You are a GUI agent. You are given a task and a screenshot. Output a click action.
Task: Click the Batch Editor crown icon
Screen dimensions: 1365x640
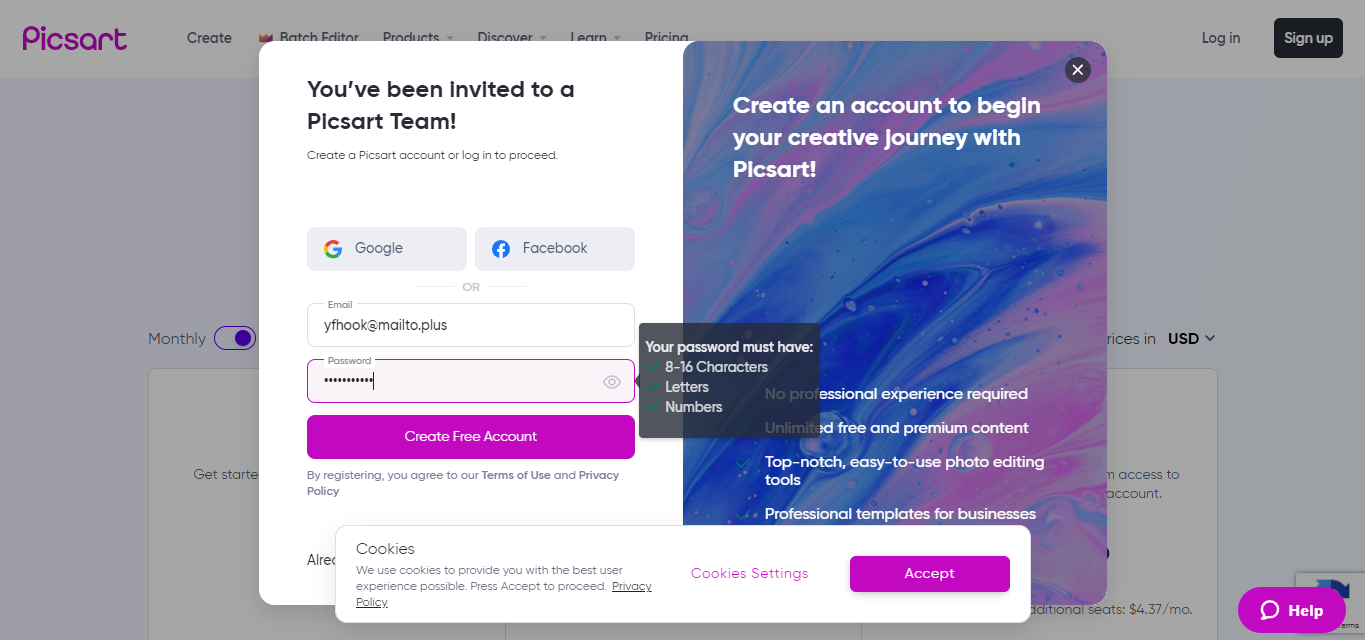(266, 38)
